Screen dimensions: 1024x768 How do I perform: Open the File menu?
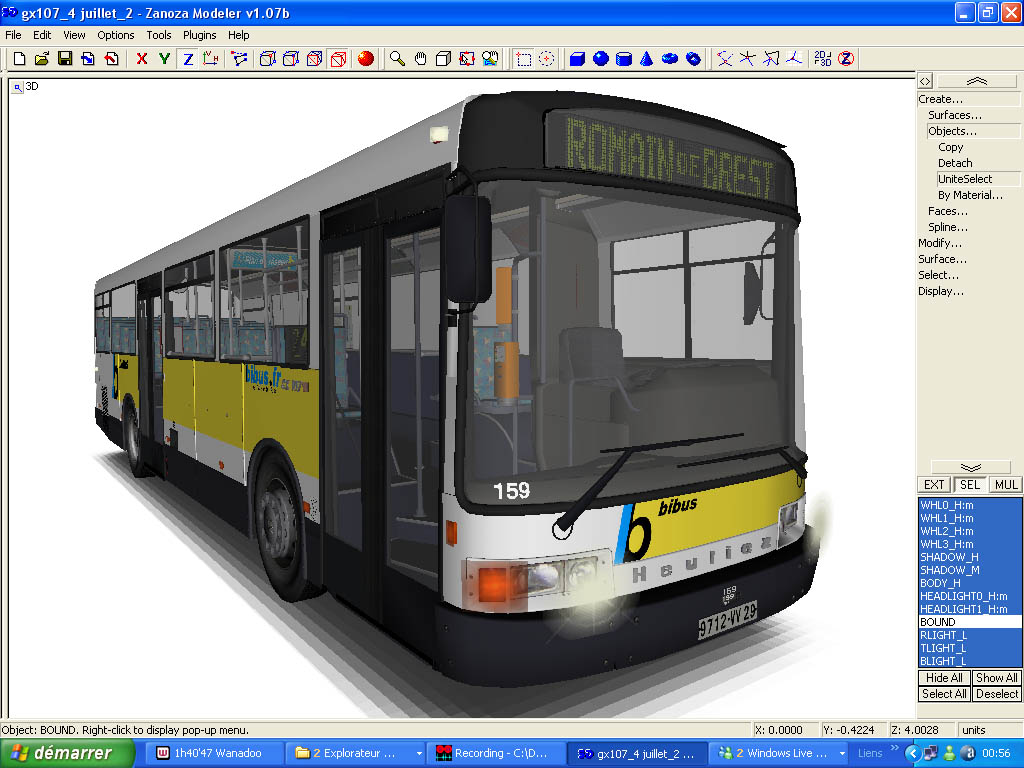point(13,35)
